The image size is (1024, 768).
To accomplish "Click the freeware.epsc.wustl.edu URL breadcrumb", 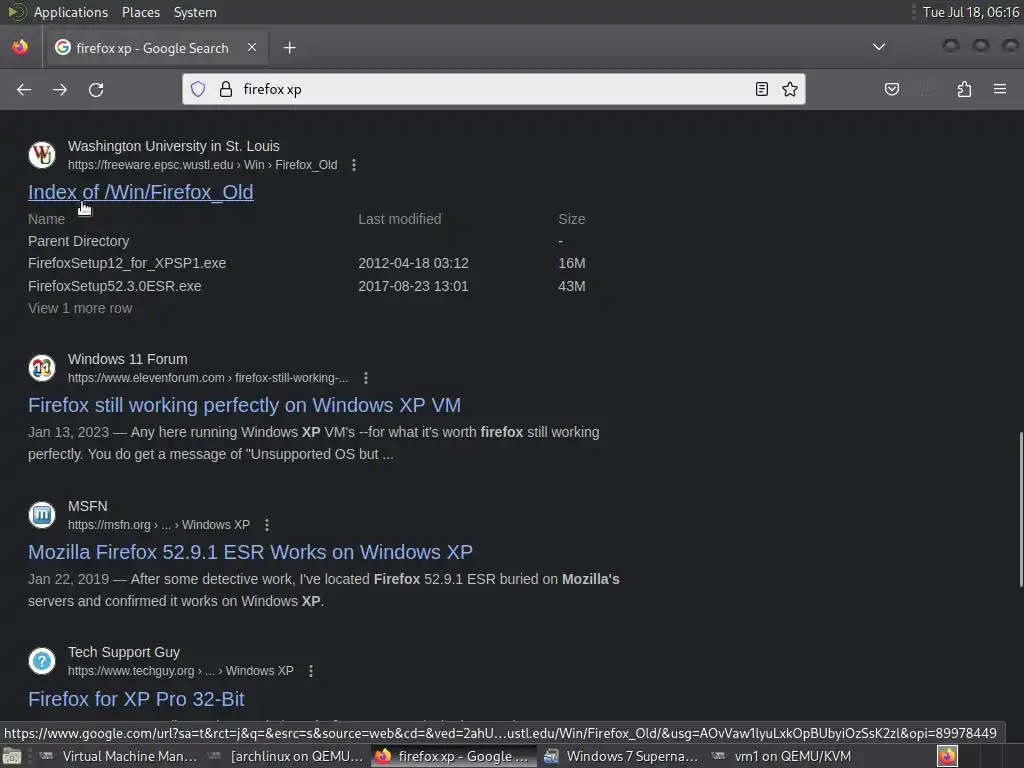I will [202, 165].
